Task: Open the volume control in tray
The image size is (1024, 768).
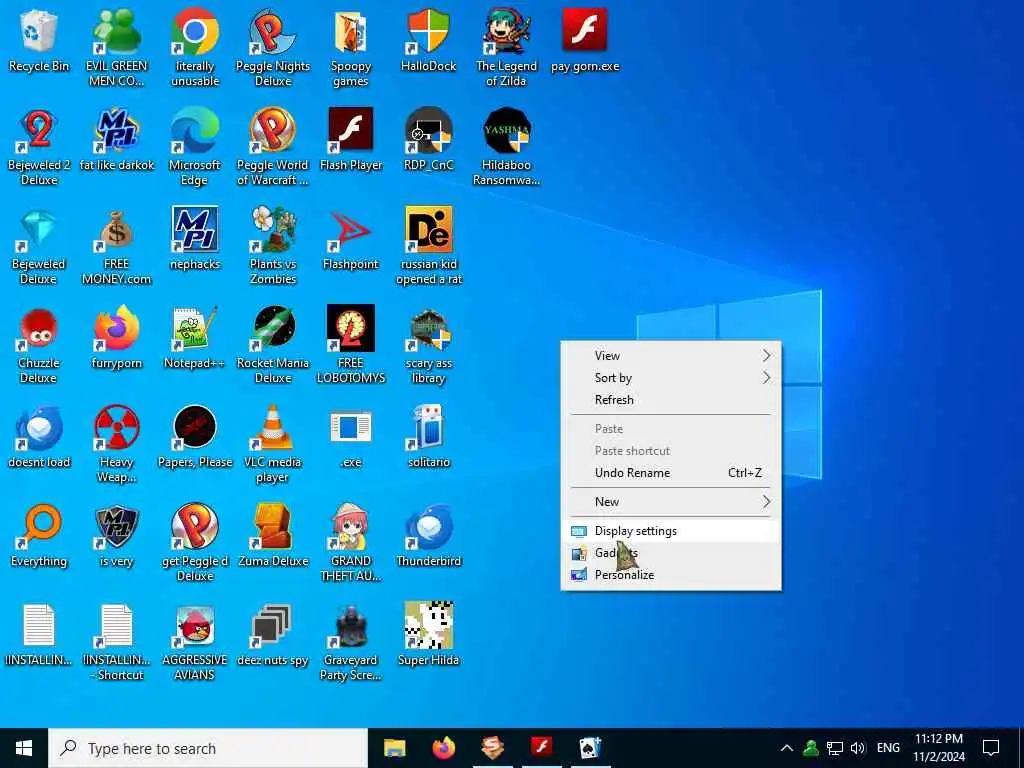Action: [858, 748]
